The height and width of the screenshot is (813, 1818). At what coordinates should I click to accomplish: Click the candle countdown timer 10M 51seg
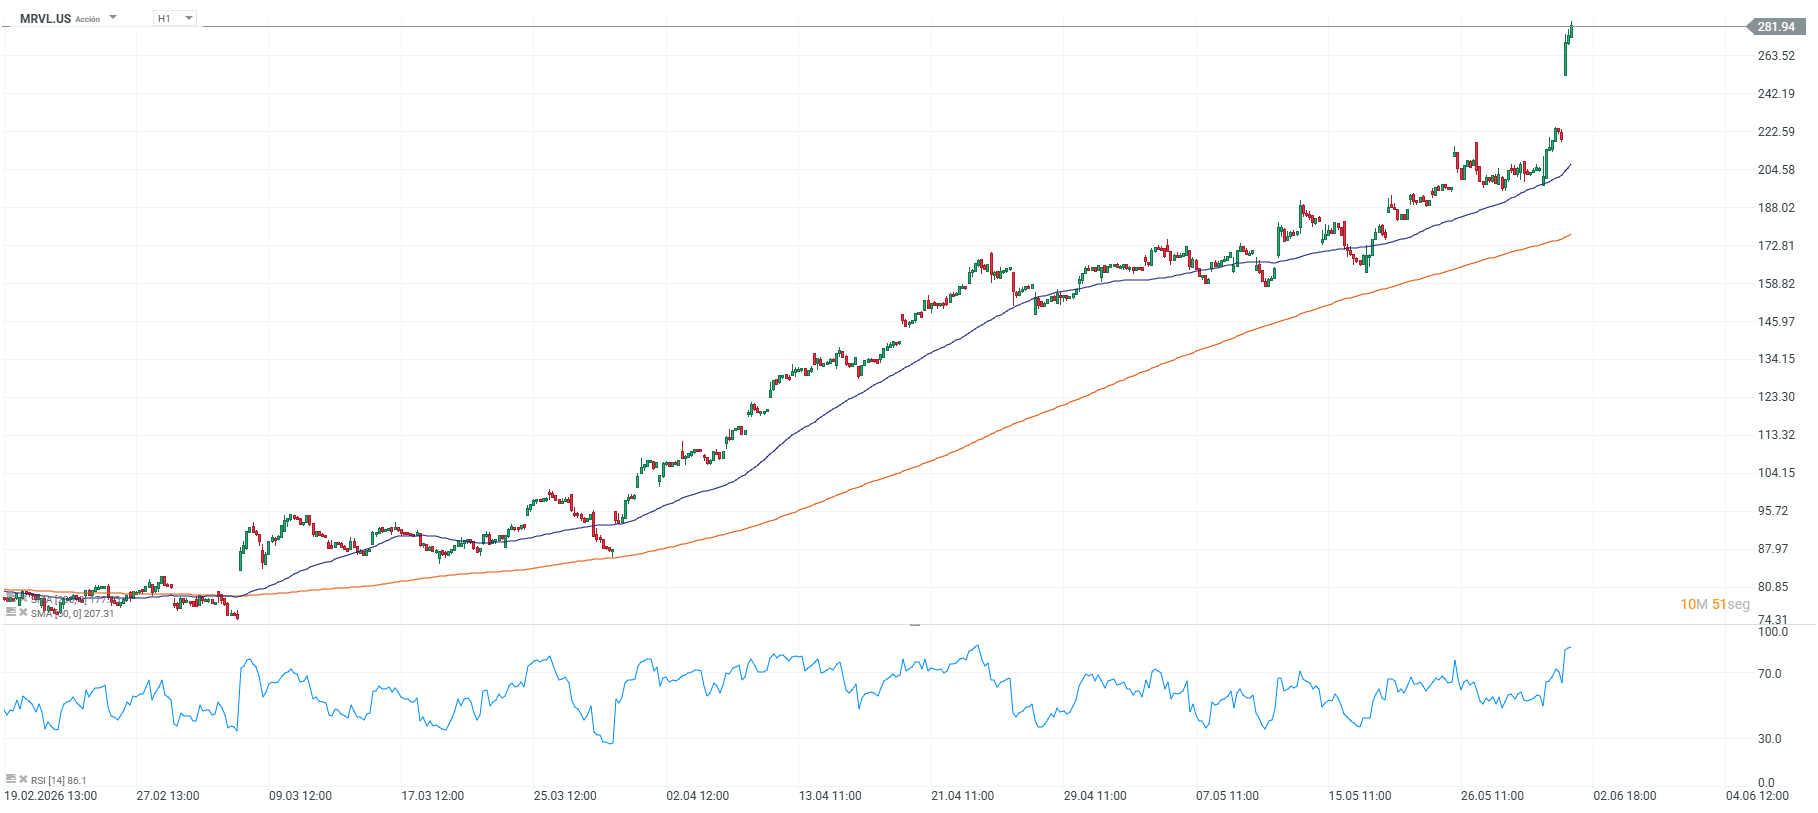pos(1715,604)
